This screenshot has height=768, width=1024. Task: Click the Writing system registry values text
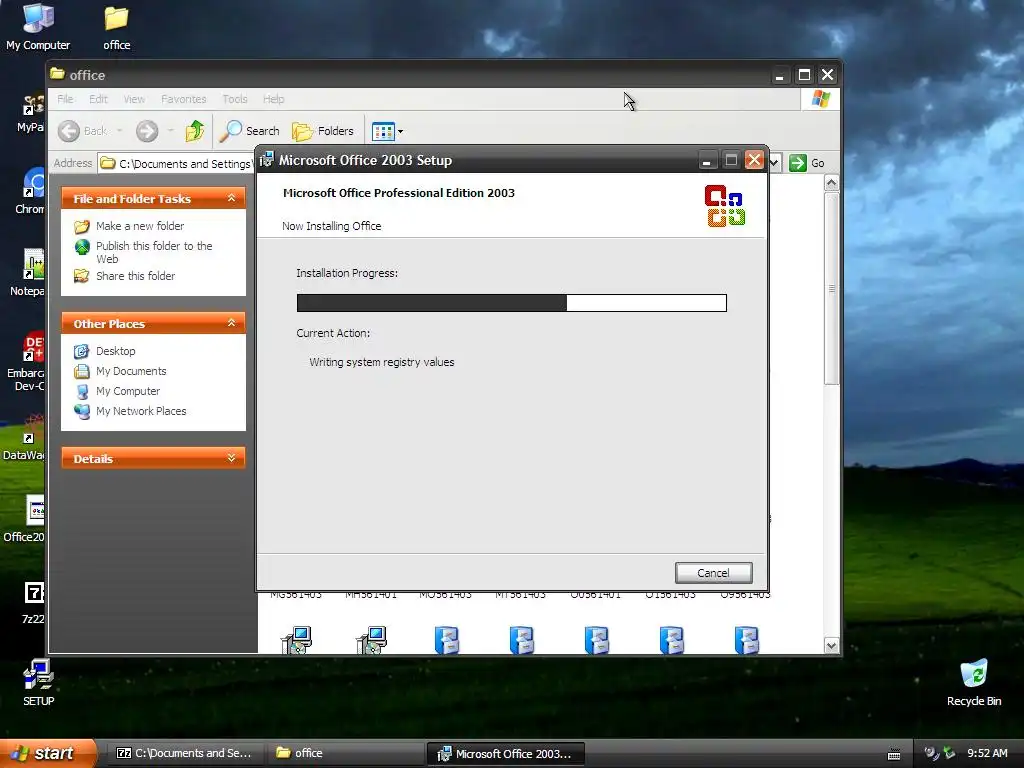pyautogui.click(x=381, y=362)
